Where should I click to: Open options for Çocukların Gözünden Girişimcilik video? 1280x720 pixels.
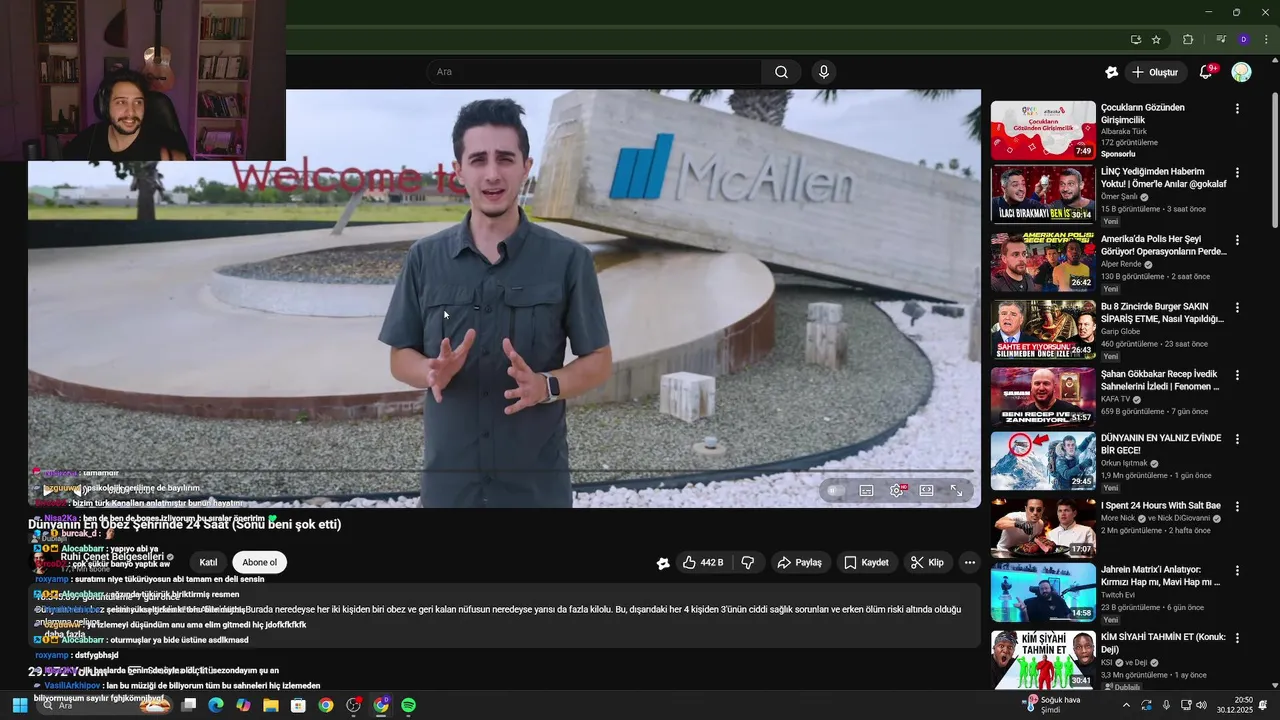[x=1237, y=108]
